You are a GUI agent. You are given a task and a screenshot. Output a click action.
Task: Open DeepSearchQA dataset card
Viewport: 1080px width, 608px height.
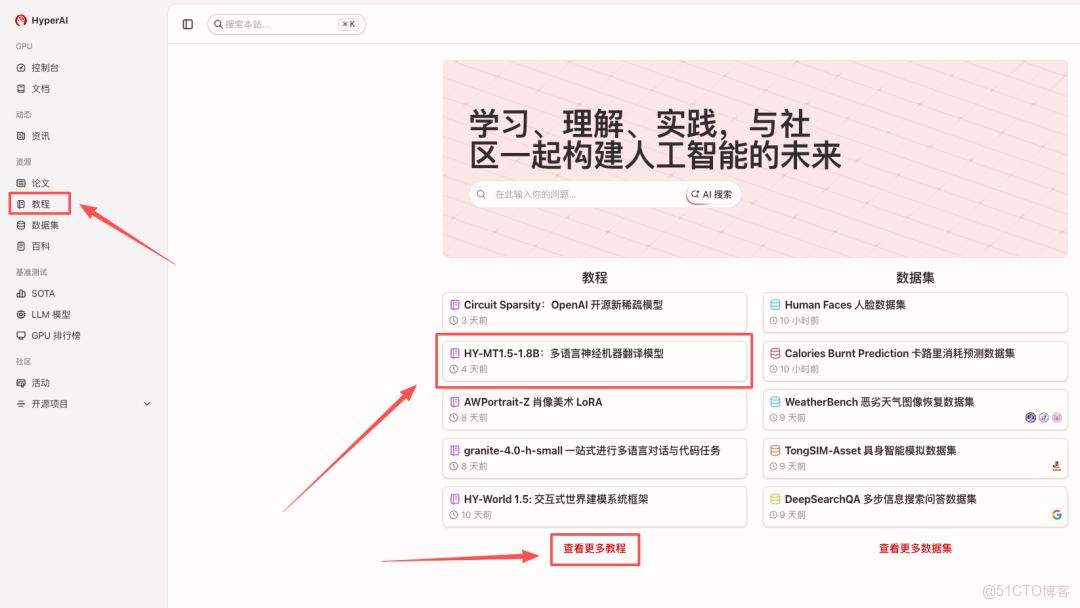click(915, 507)
